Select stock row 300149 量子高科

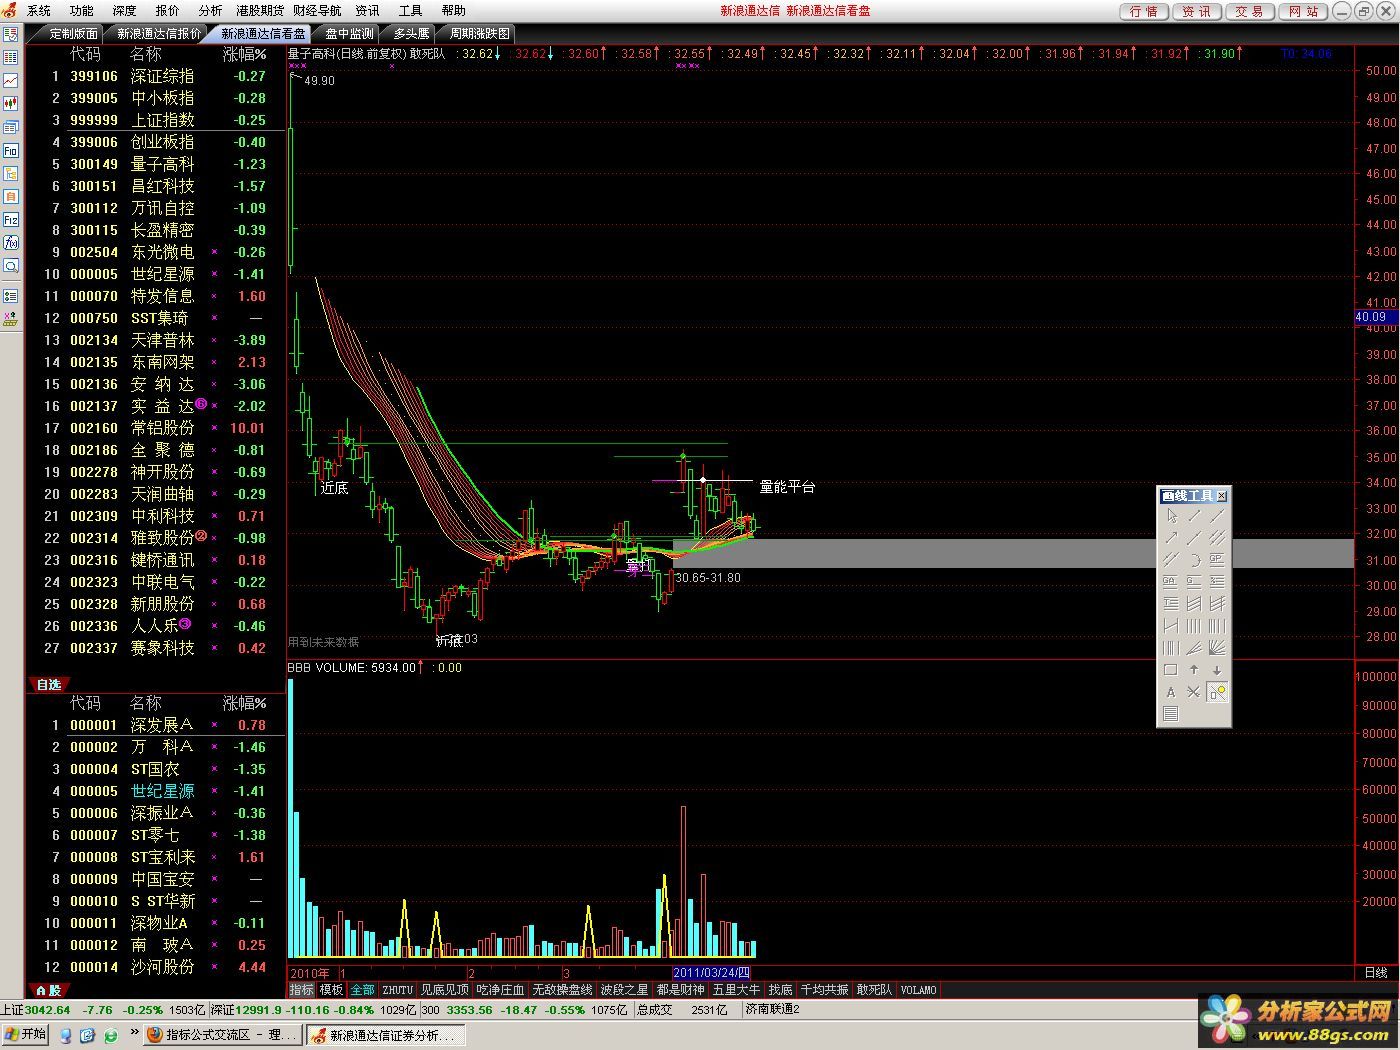click(155, 164)
